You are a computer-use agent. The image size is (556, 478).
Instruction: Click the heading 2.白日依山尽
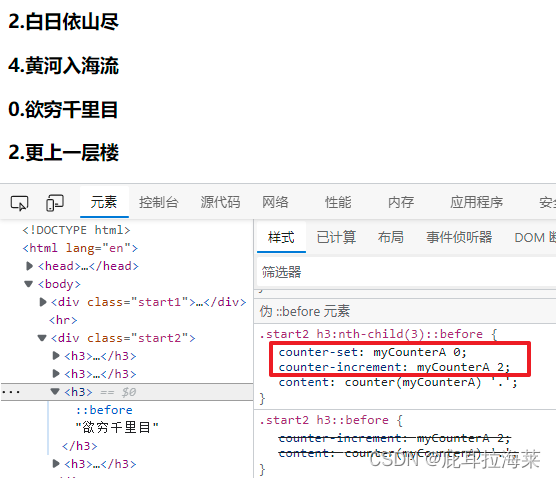pyautogui.click(x=63, y=22)
